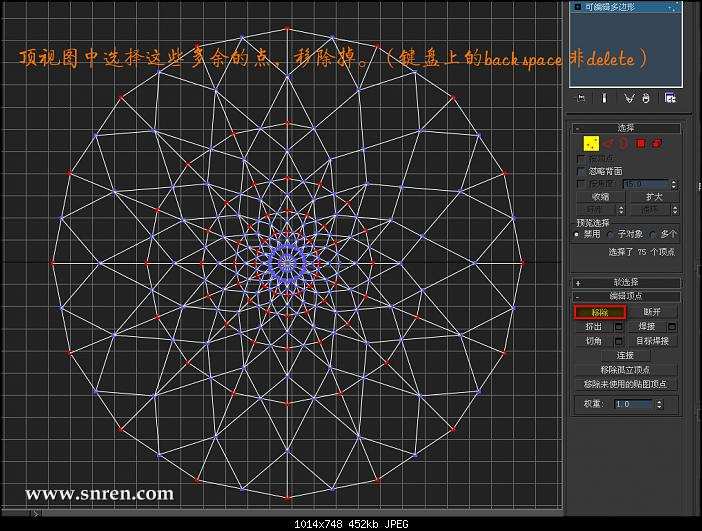
Task: Click the center vertex of the mesh
Action: [x=287, y=263]
